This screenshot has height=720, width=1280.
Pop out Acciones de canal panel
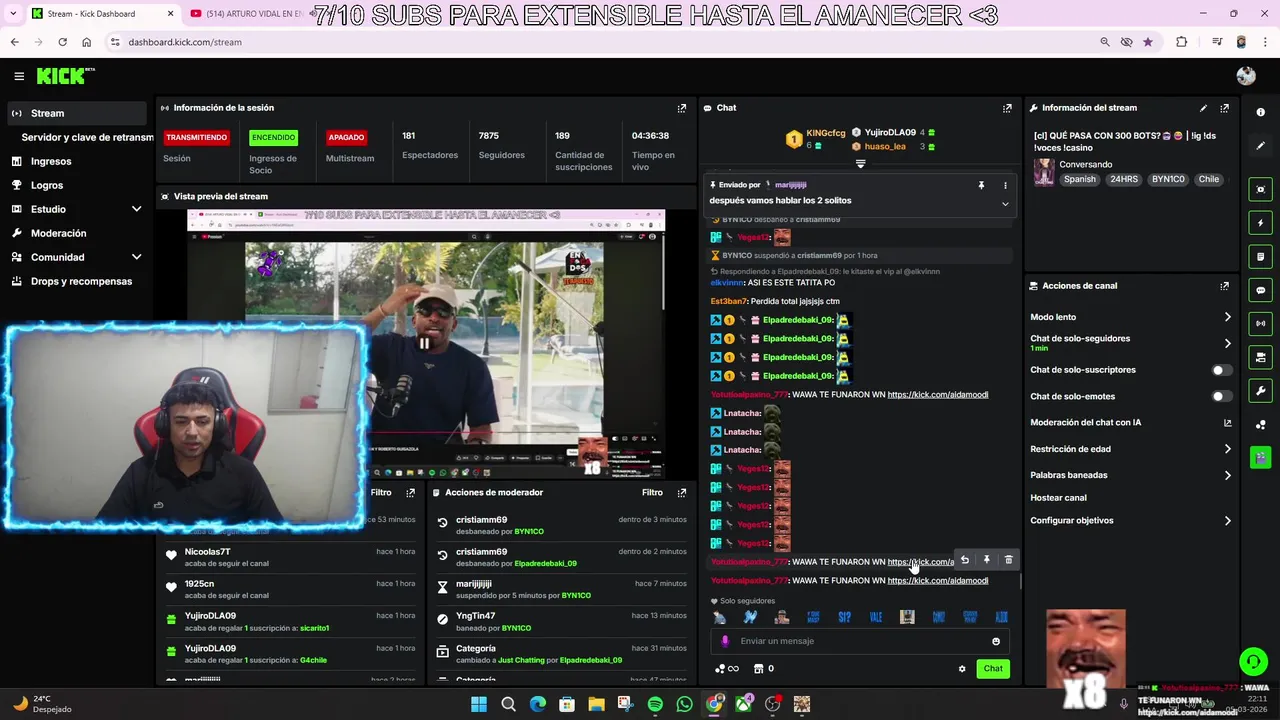point(1224,286)
